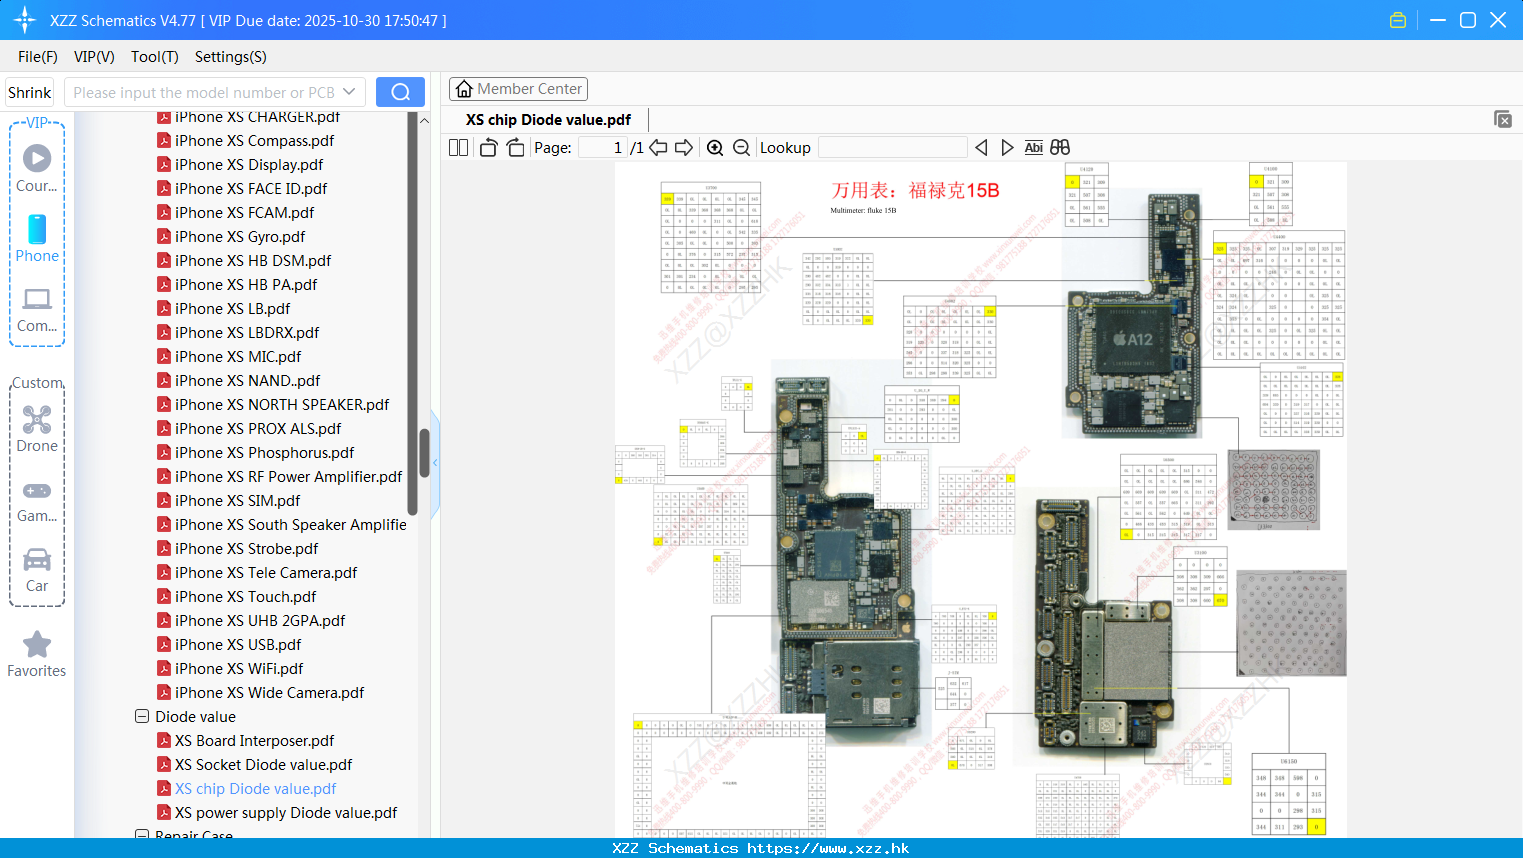Click the blue search button
Viewport: 1523px width, 858px height.
pyautogui.click(x=400, y=92)
